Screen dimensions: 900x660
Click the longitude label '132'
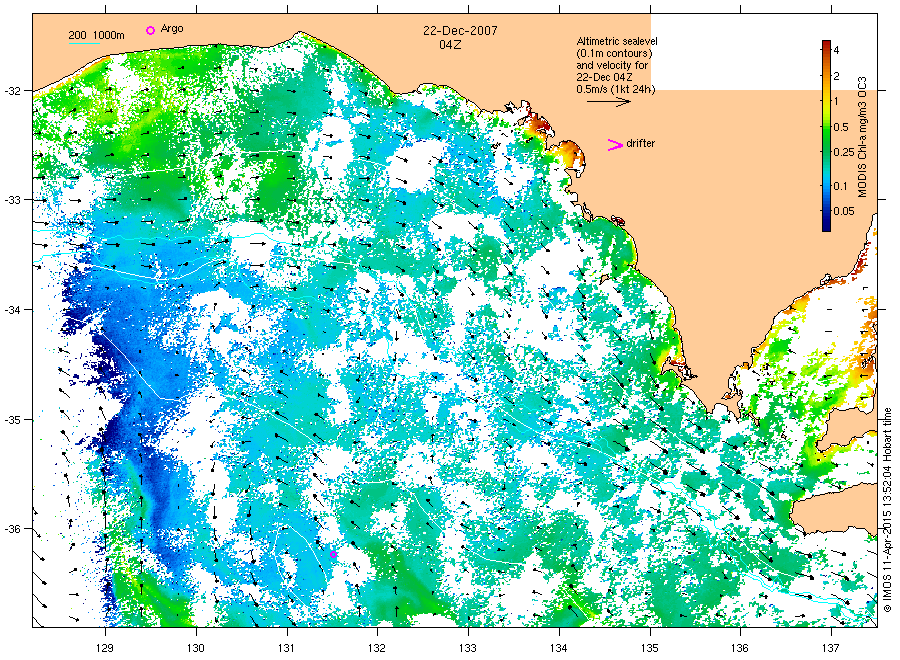377,649
